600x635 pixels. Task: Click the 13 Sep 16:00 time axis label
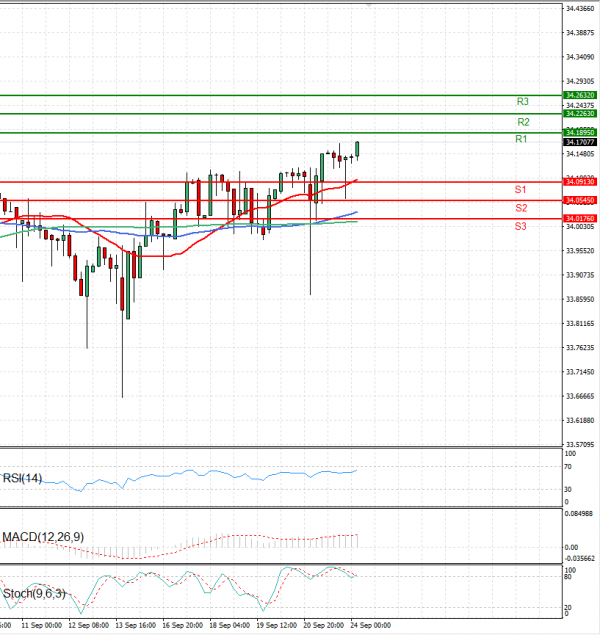coord(137,625)
